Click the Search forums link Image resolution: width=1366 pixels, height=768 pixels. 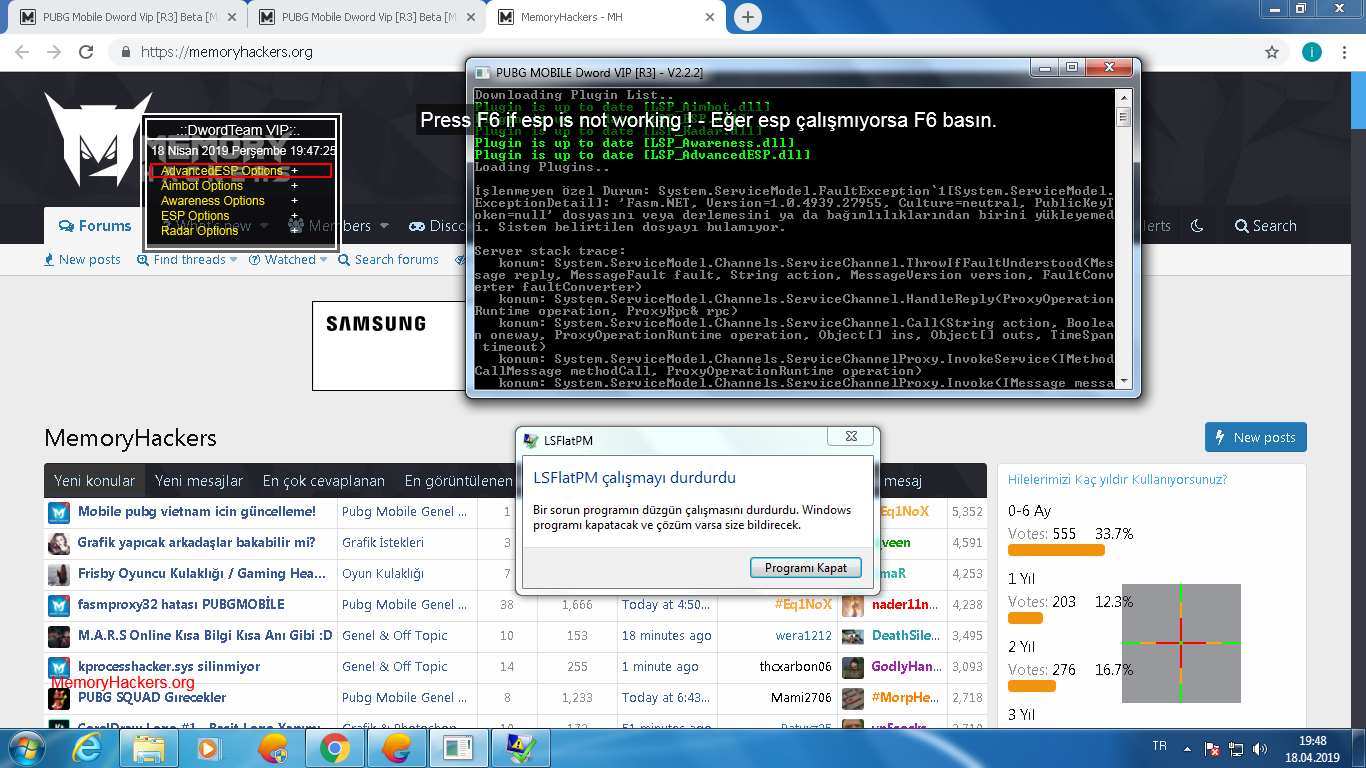click(389, 260)
